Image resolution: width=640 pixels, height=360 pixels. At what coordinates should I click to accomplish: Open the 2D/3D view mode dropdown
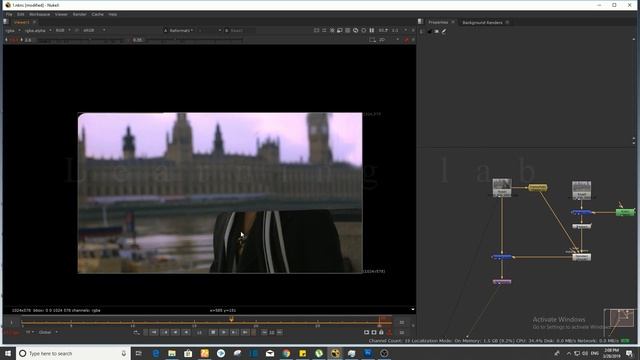pyautogui.click(x=389, y=40)
